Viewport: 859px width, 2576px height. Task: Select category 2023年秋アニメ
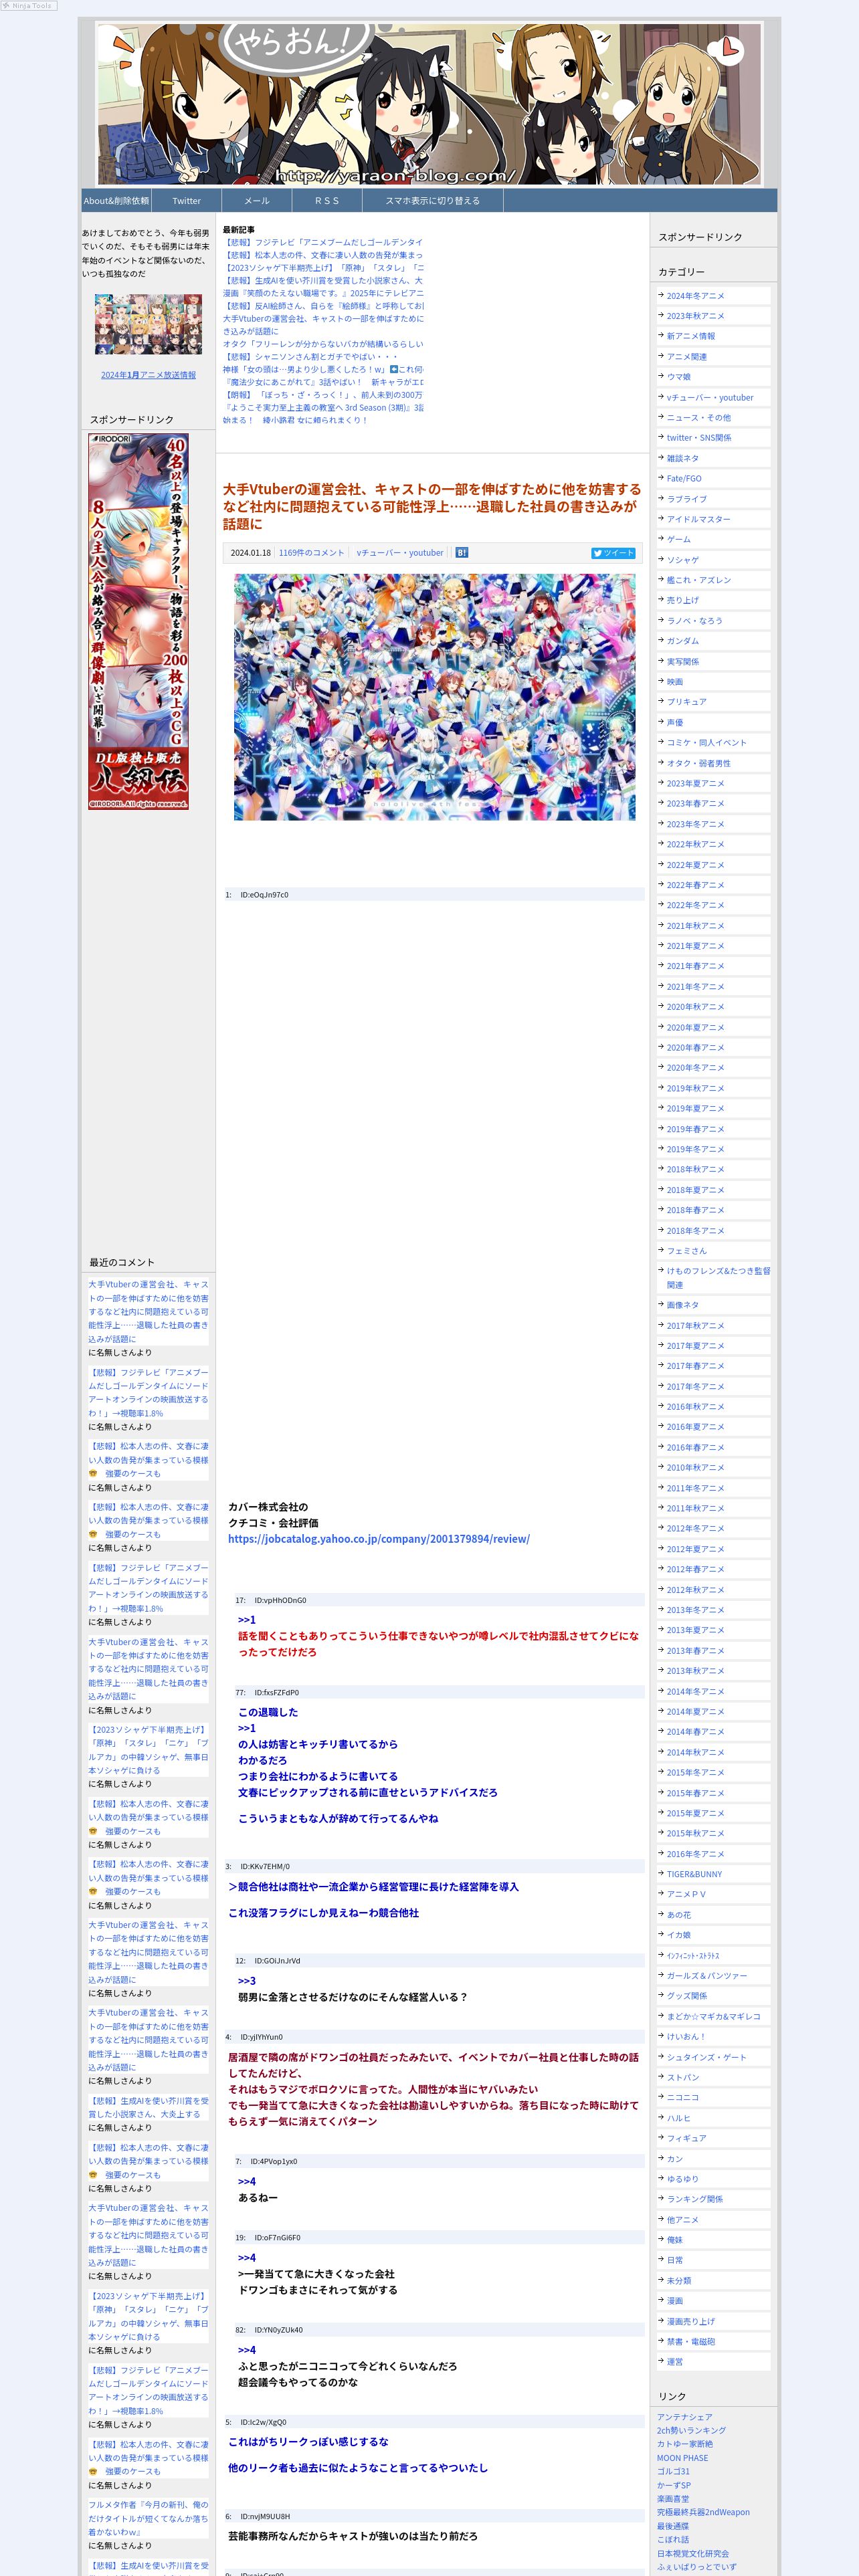coord(696,316)
